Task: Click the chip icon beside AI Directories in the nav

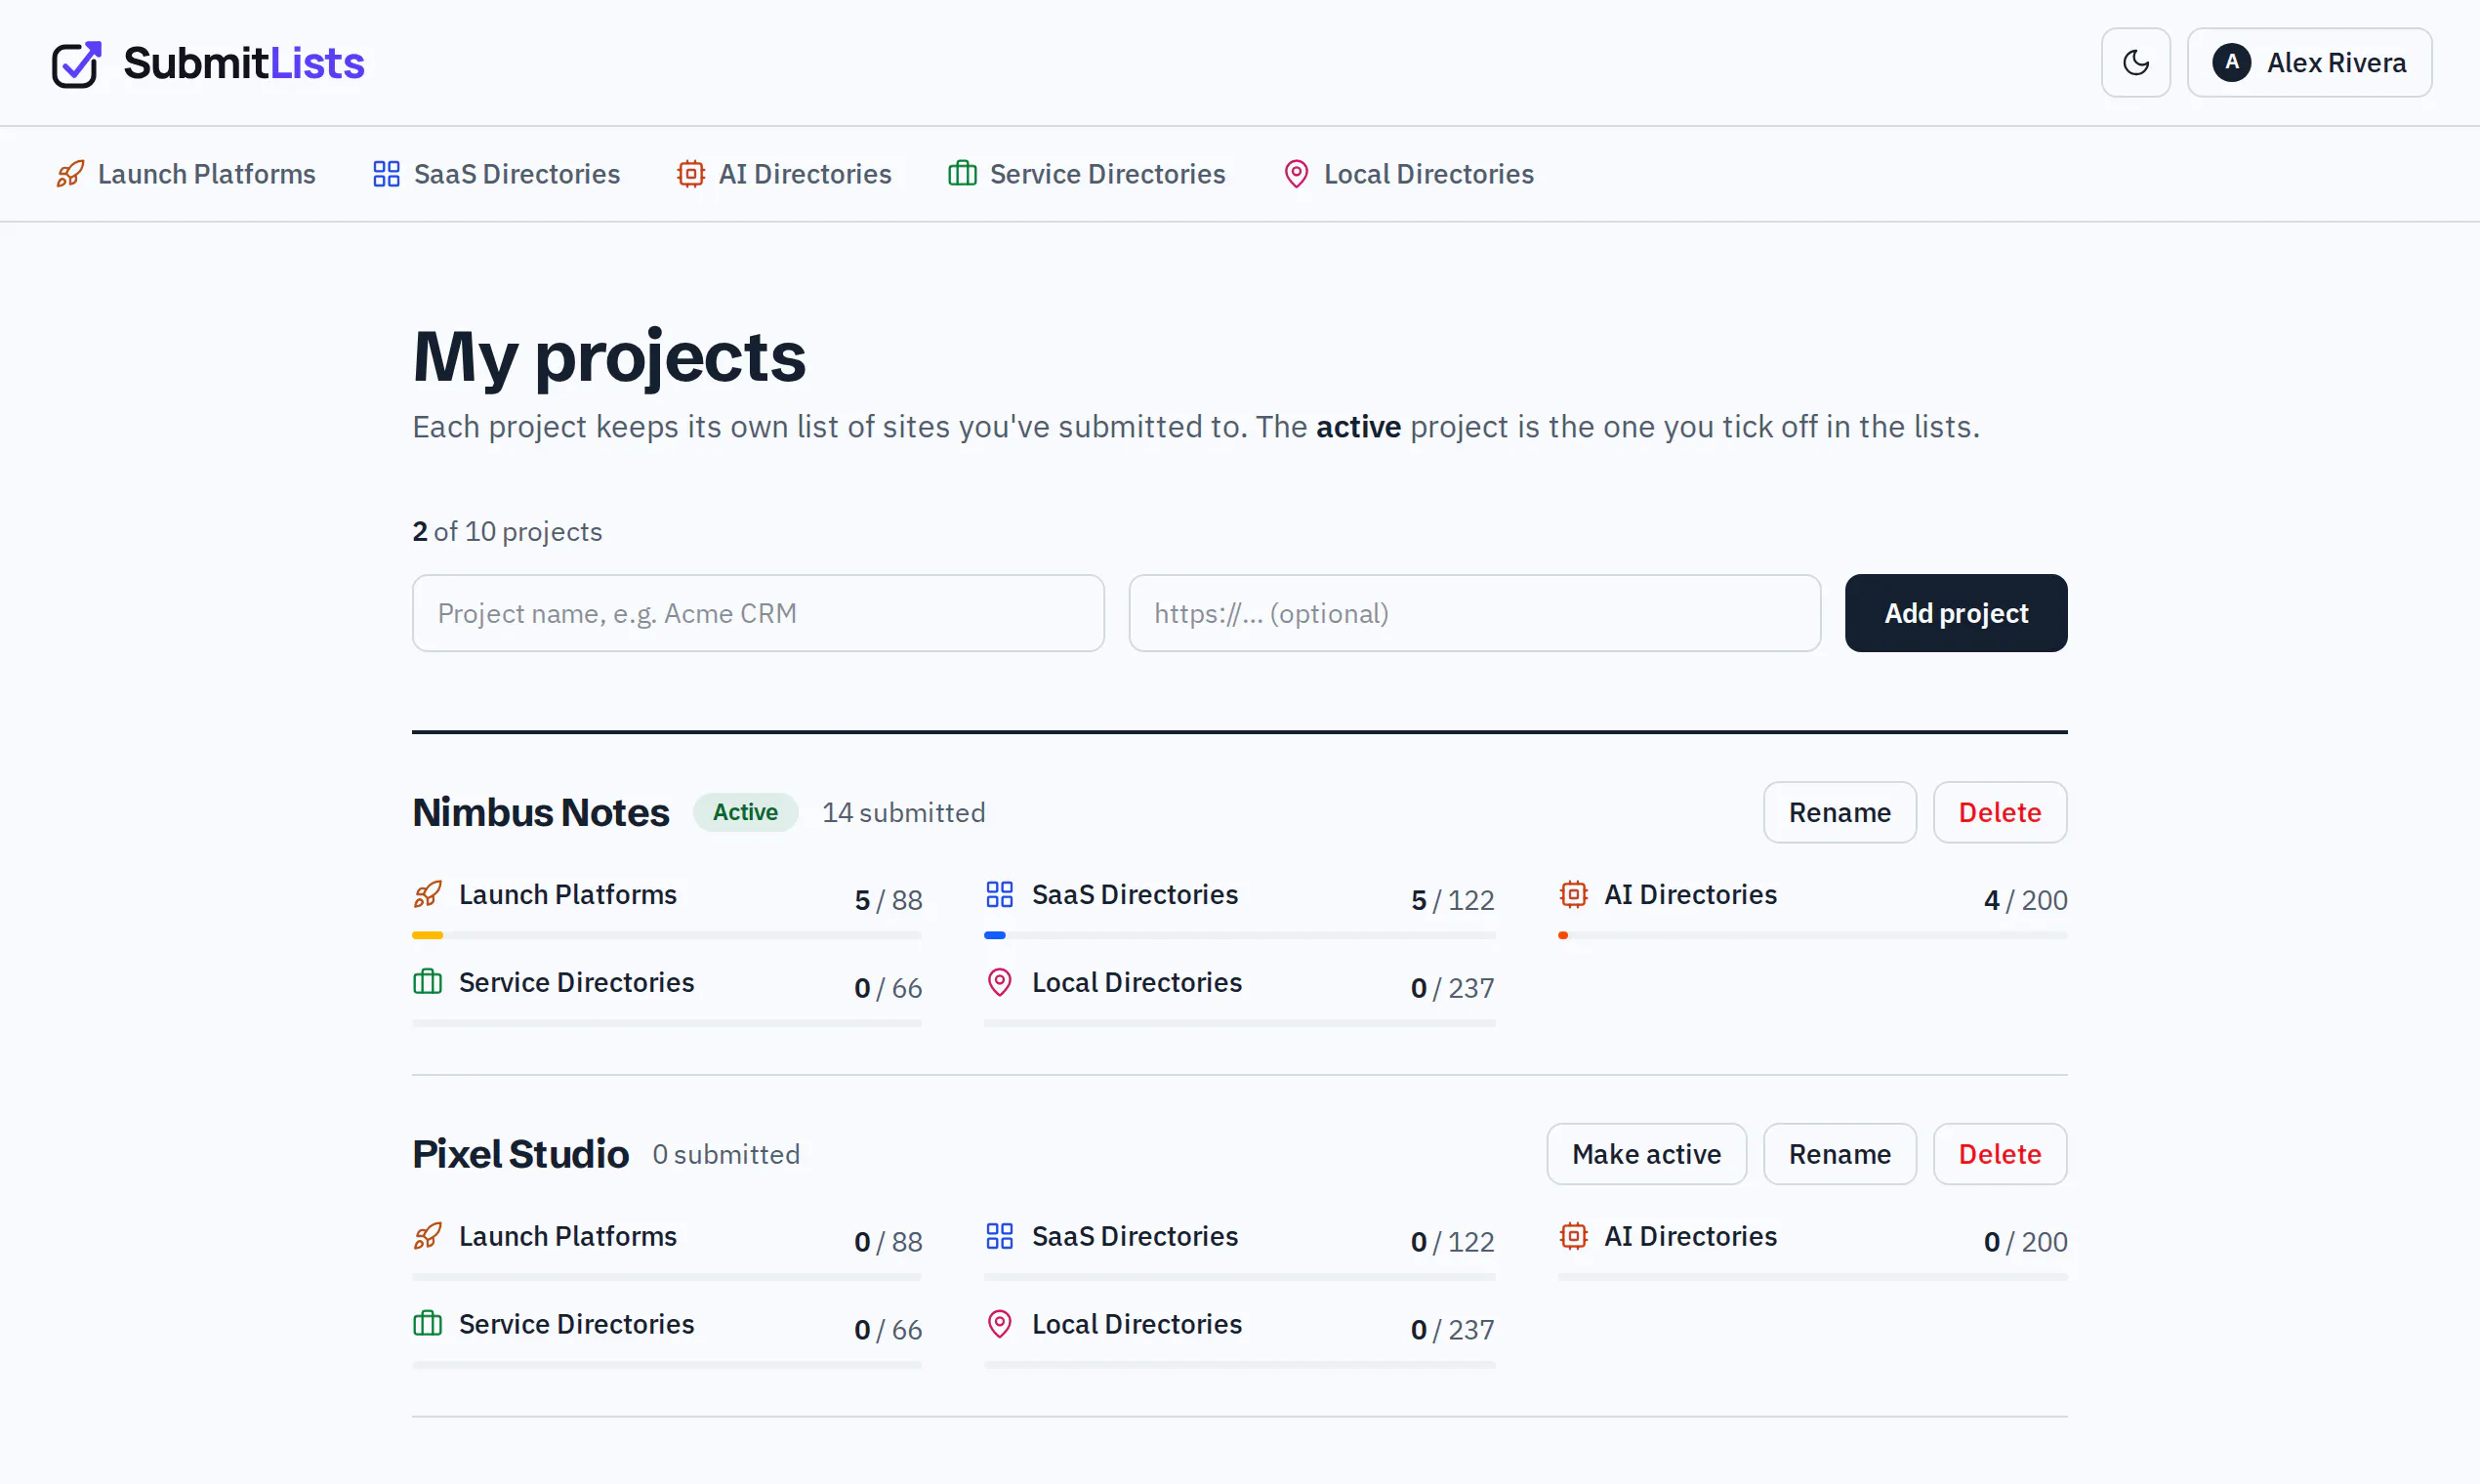Action: pyautogui.click(x=690, y=174)
